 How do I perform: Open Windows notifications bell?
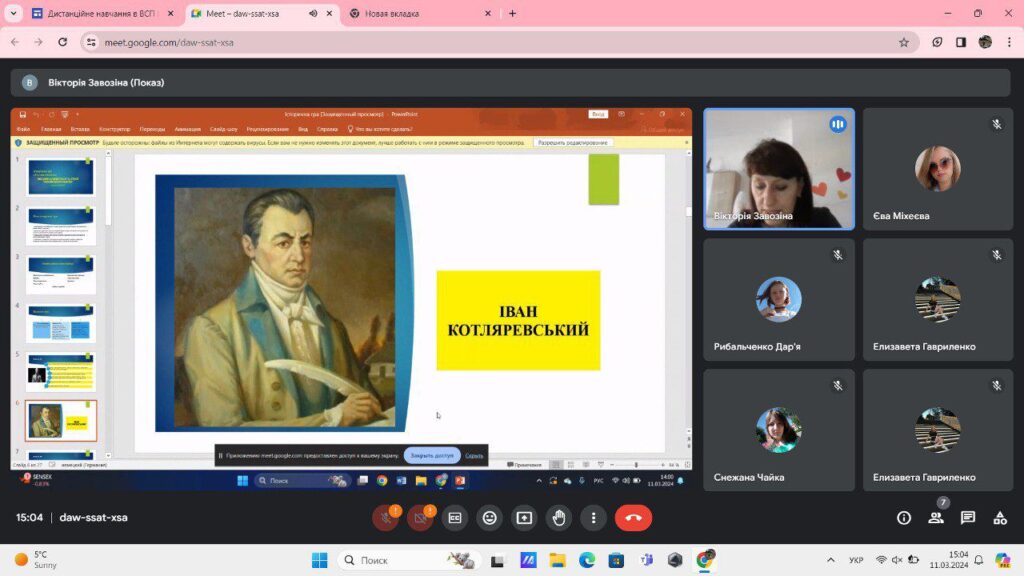[x=978, y=560]
